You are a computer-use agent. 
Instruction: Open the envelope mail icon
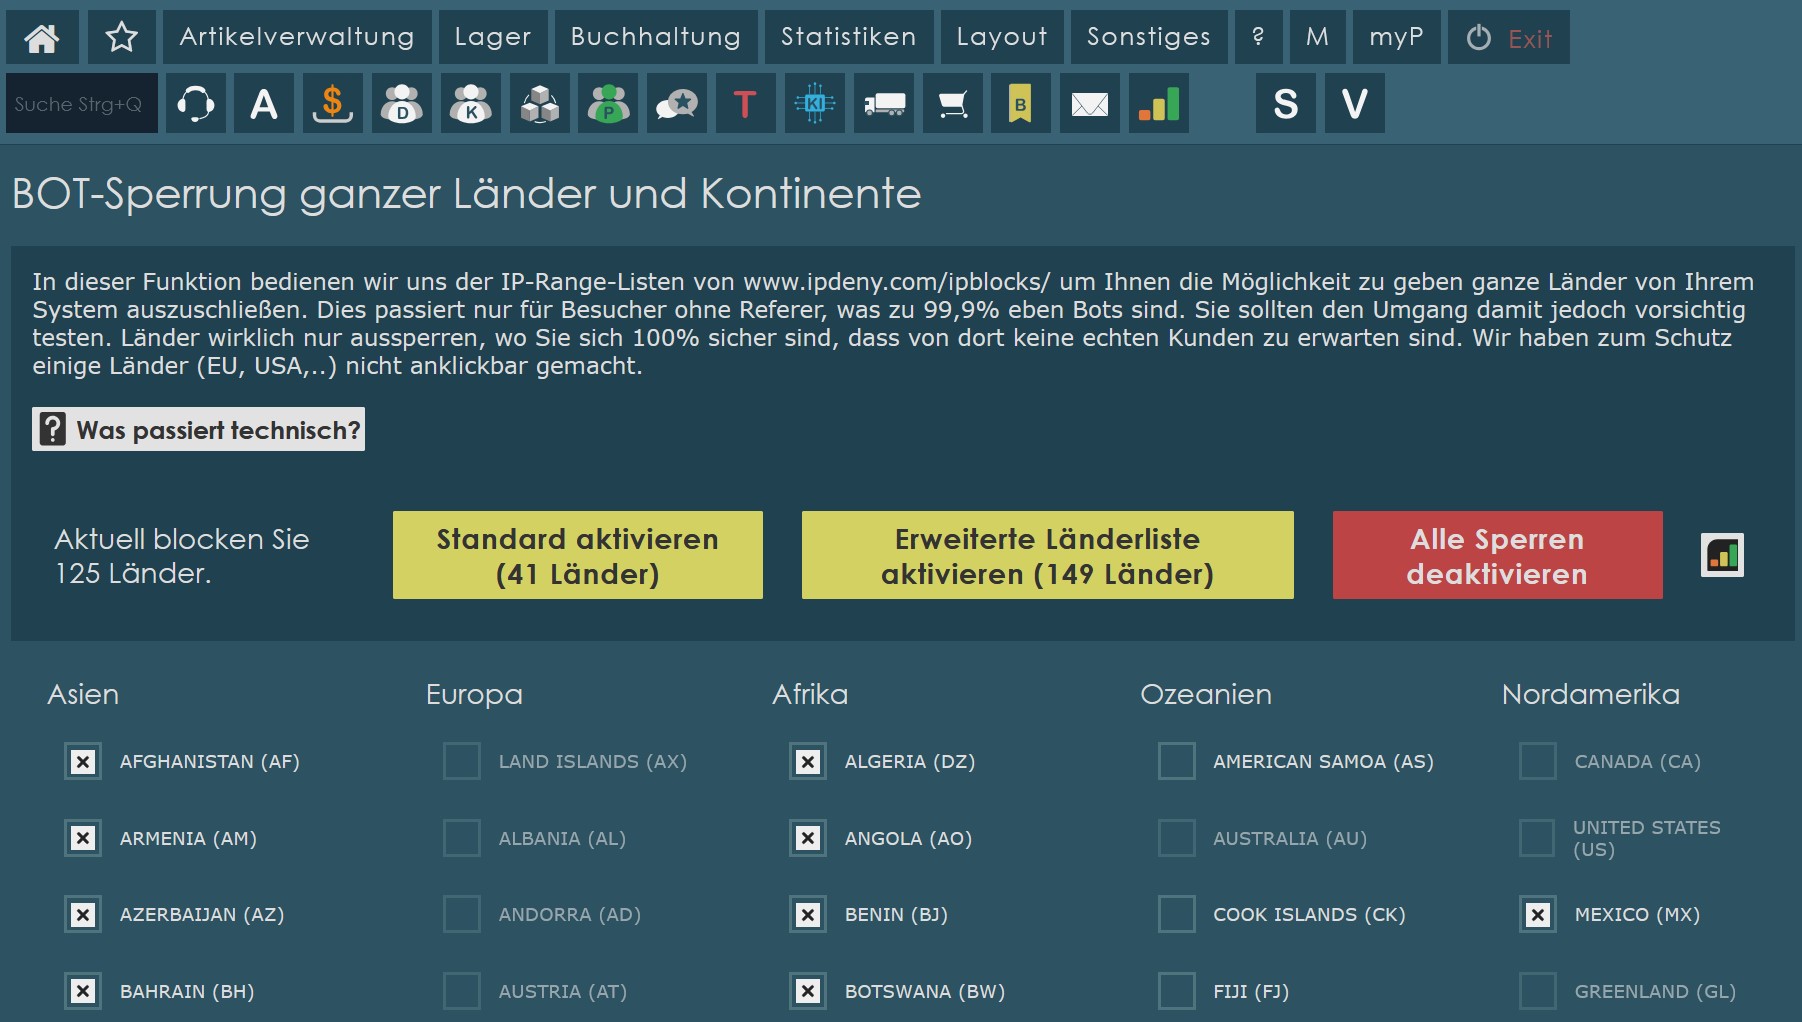[1090, 103]
